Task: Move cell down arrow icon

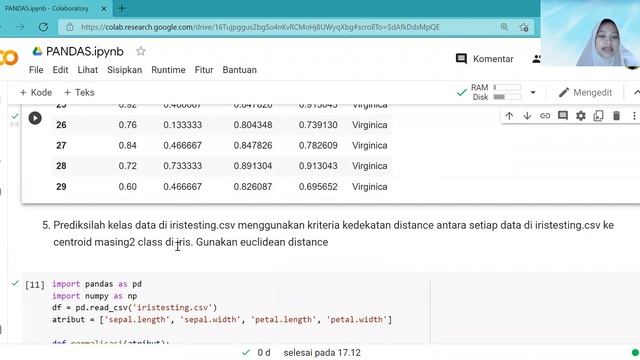Action: (527, 116)
